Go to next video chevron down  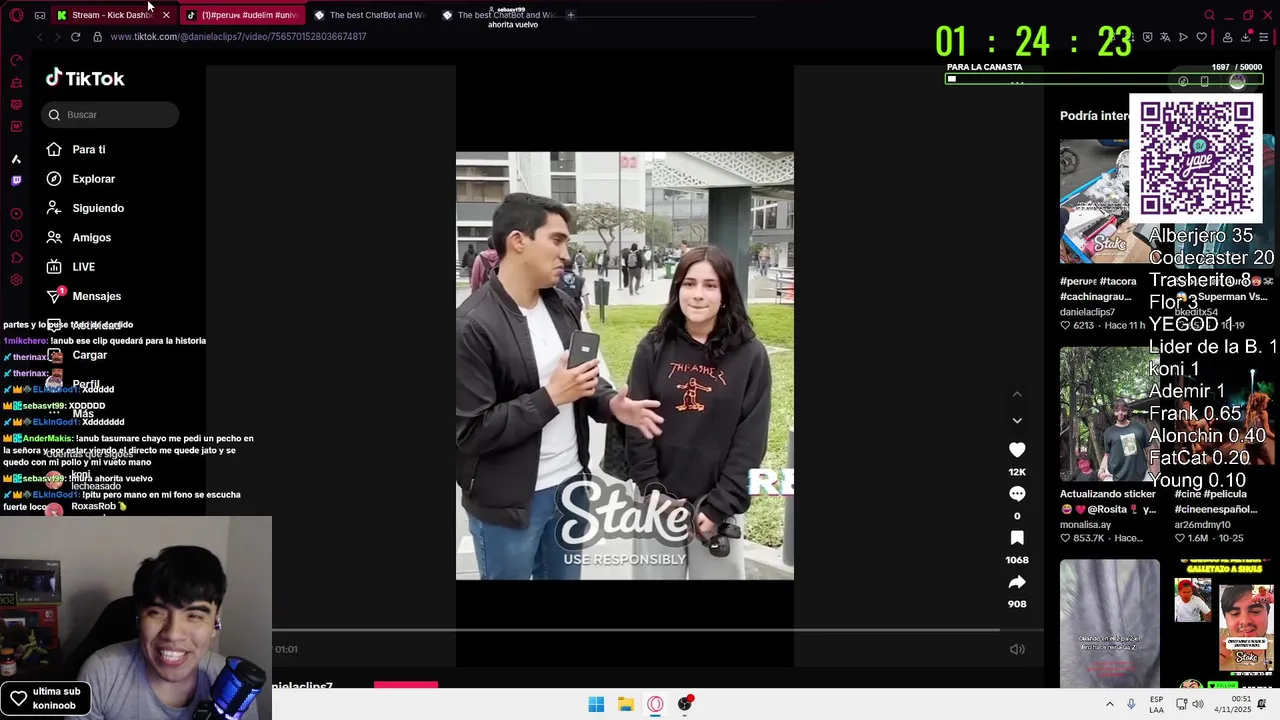point(1017,420)
